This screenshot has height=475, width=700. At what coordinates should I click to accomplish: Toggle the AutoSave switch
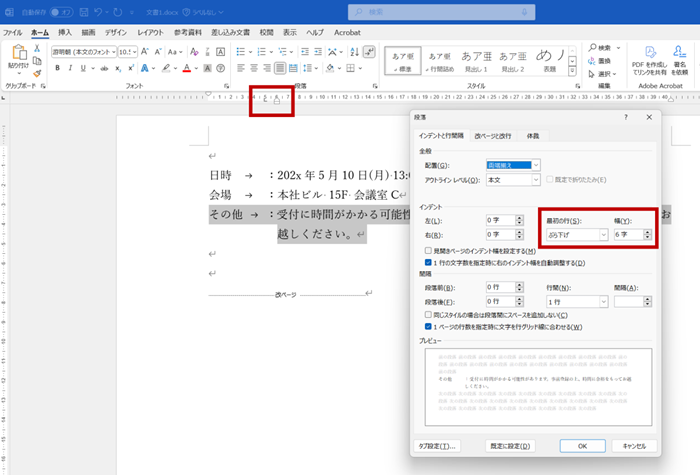click(61, 12)
